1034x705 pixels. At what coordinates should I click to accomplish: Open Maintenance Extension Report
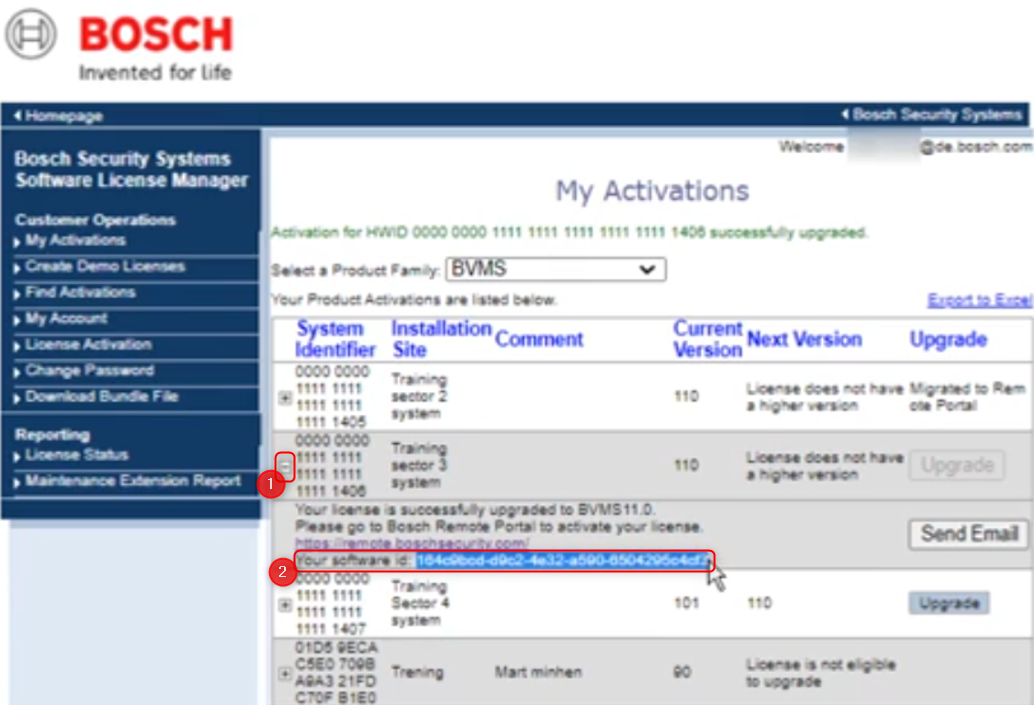(x=133, y=481)
